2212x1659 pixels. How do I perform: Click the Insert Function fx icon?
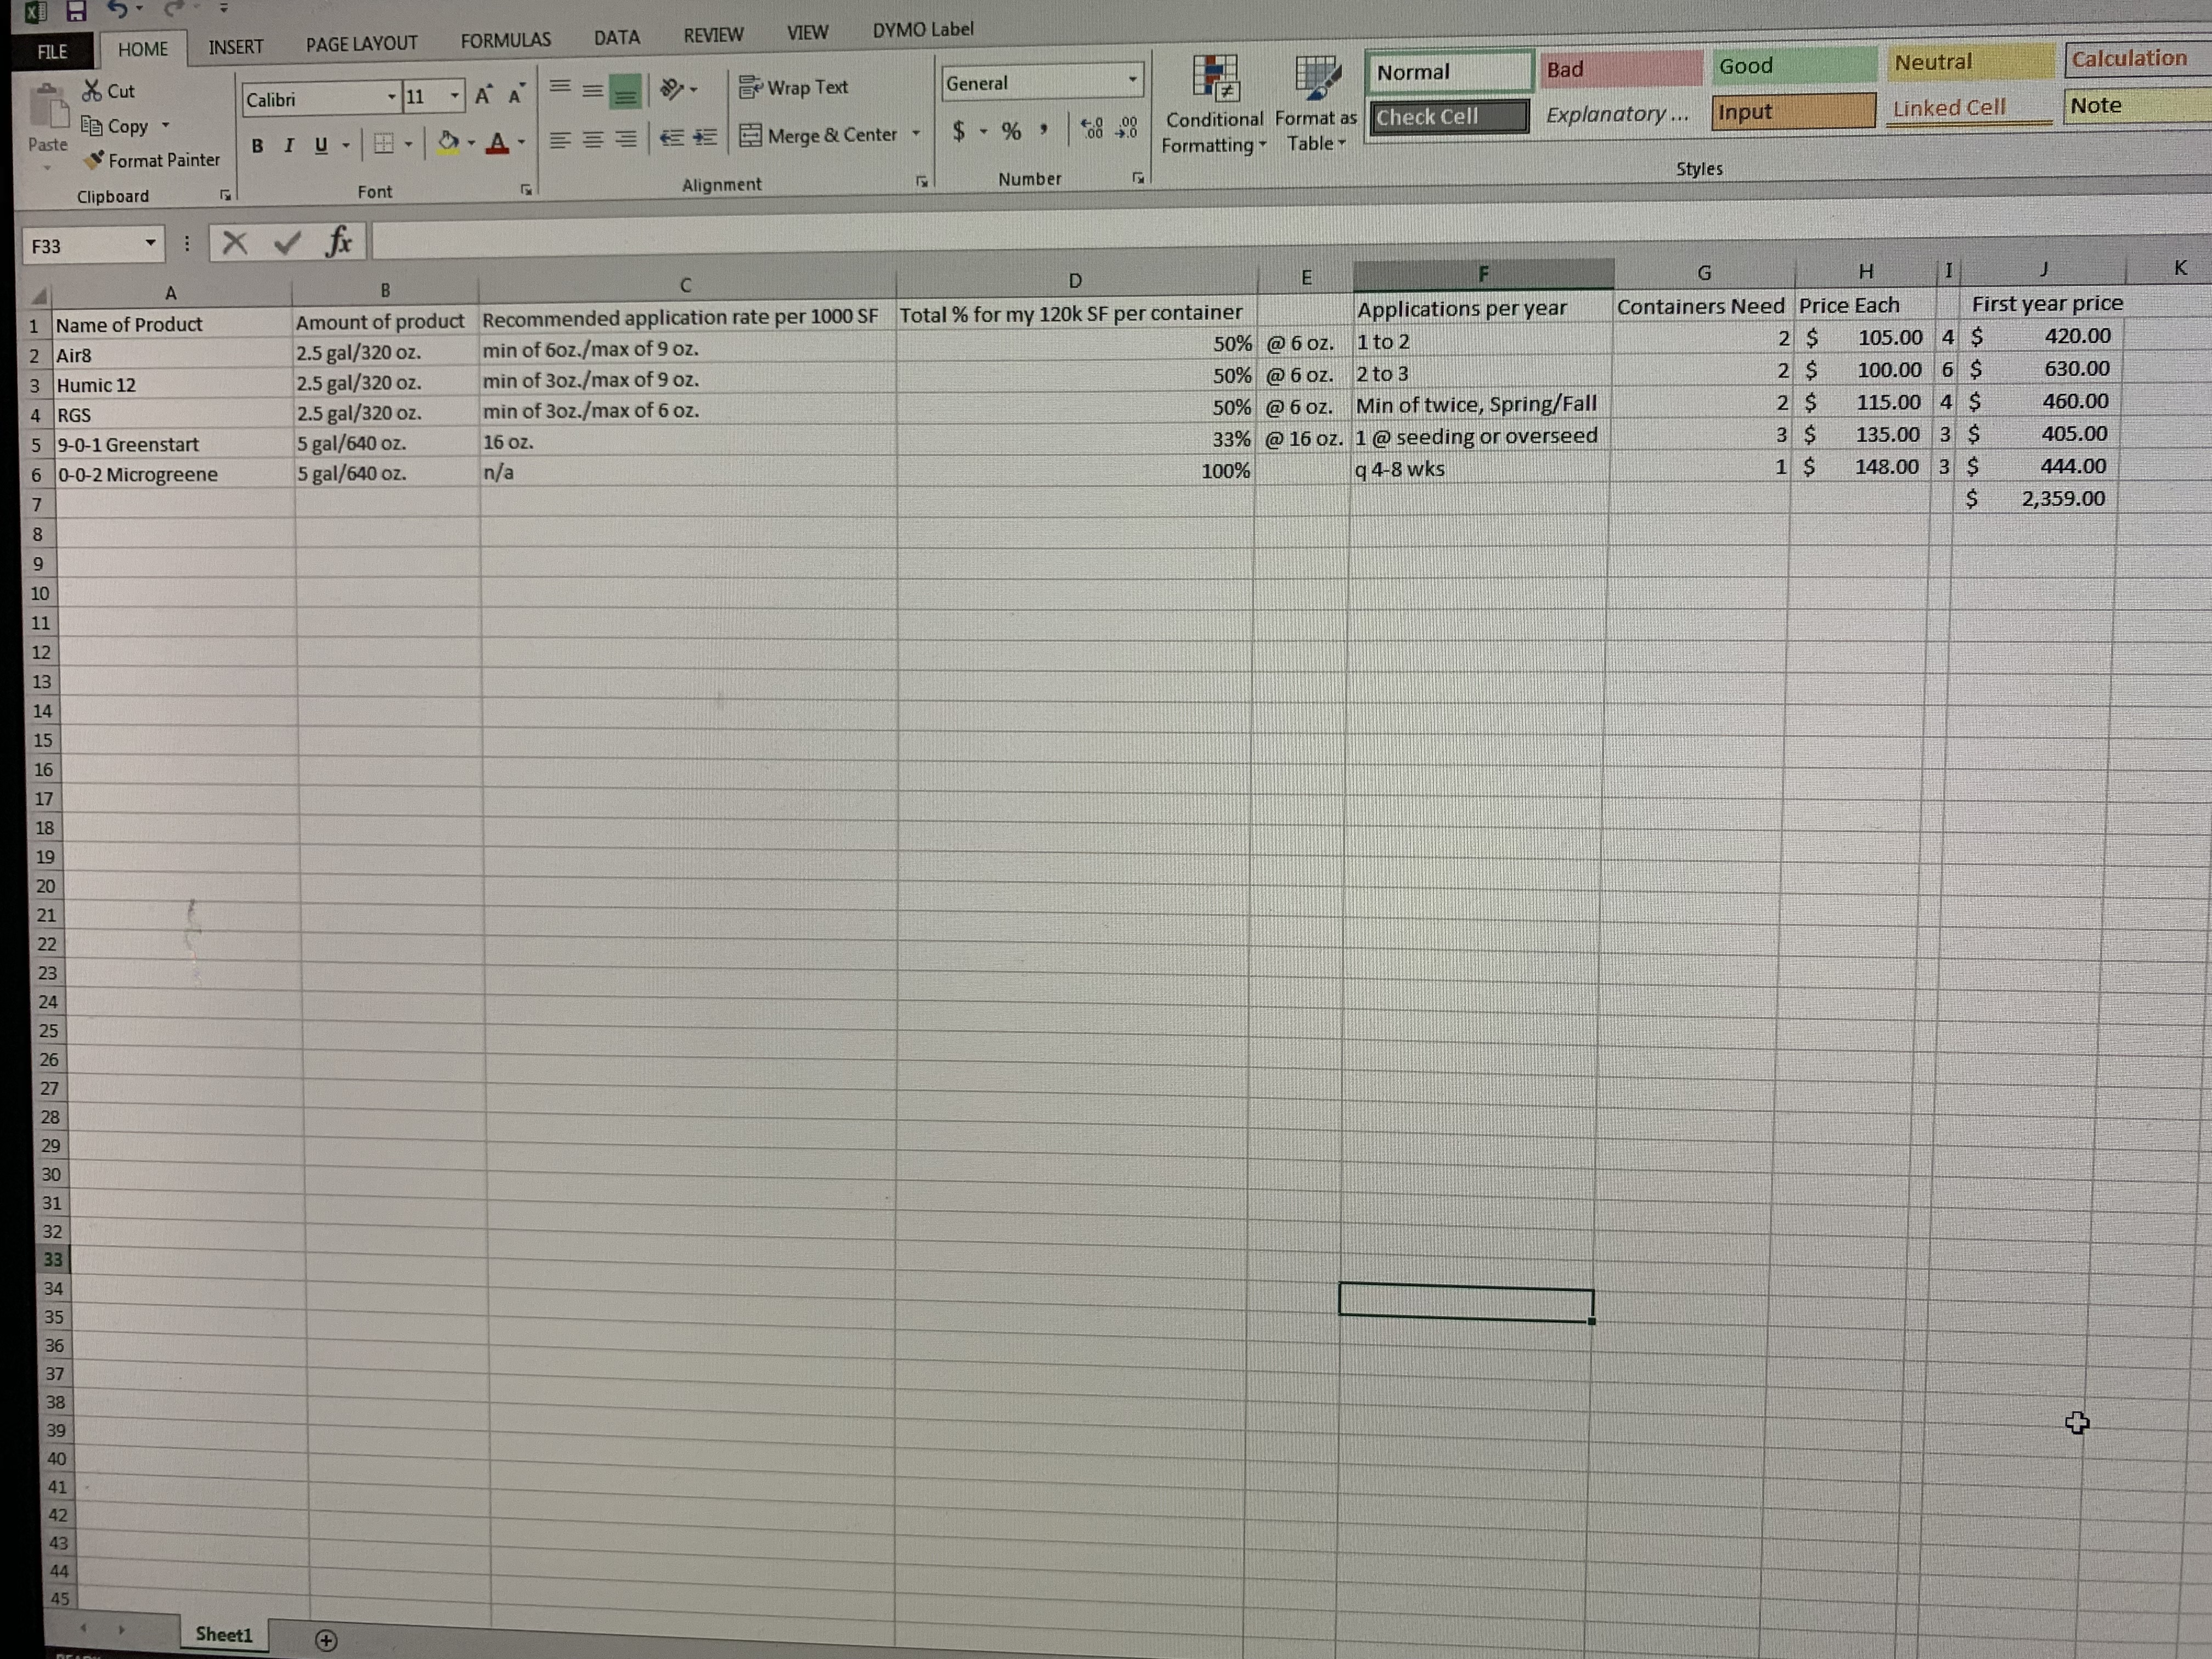pyautogui.click(x=339, y=241)
